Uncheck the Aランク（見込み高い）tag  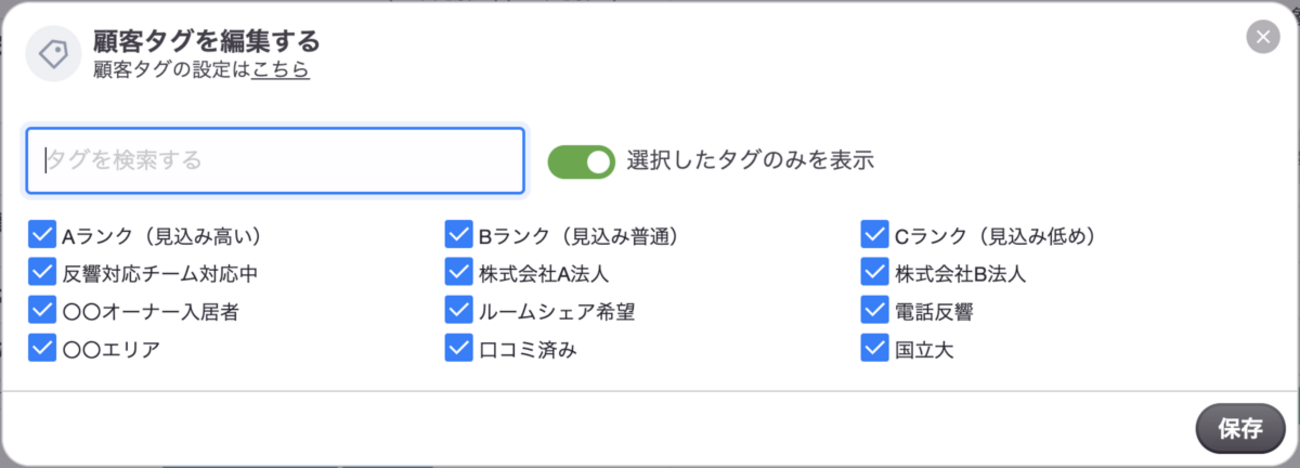pos(42,235)
